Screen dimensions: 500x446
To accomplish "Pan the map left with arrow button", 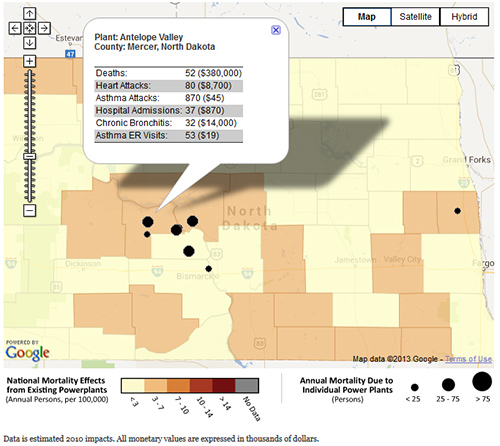I will pyautogui.click(x=15, y=28).
